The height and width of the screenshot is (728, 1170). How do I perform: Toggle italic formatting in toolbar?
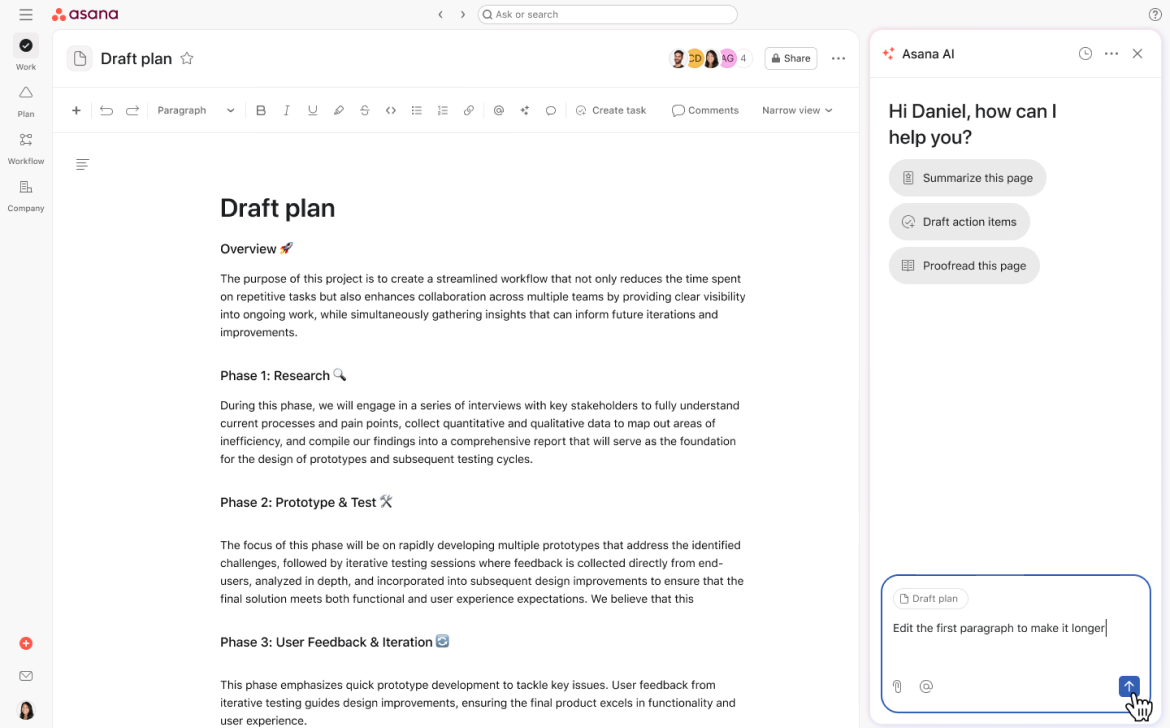coord(287,110)
